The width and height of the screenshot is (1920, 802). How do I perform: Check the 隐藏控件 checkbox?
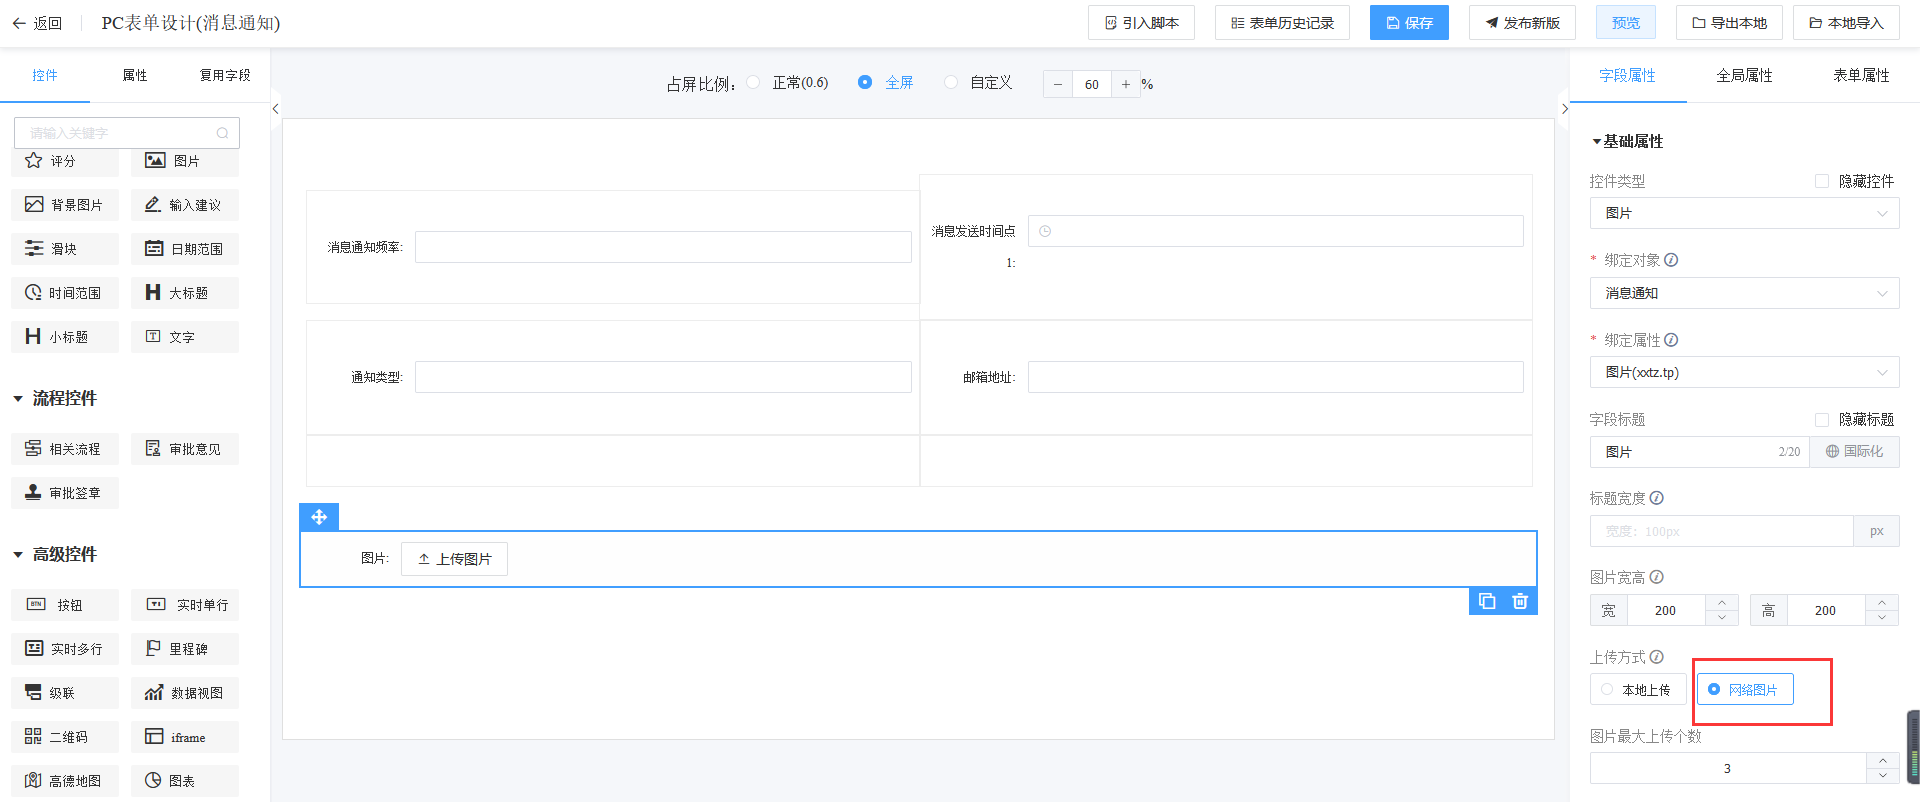(1822, 181)
